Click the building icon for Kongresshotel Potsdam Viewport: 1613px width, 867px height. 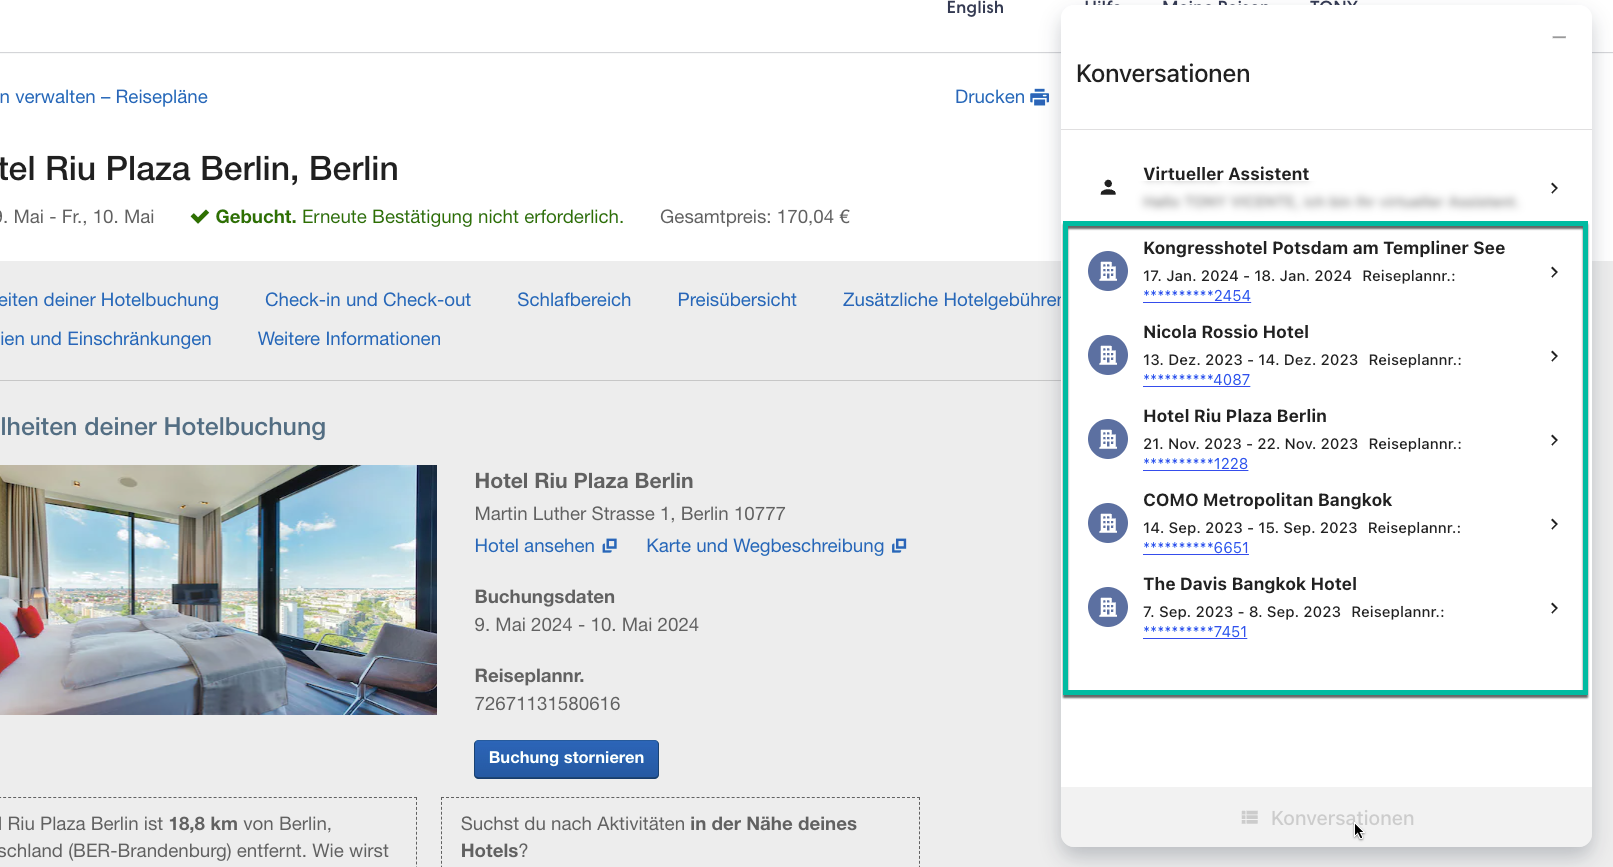click(x=1108, y=271)
